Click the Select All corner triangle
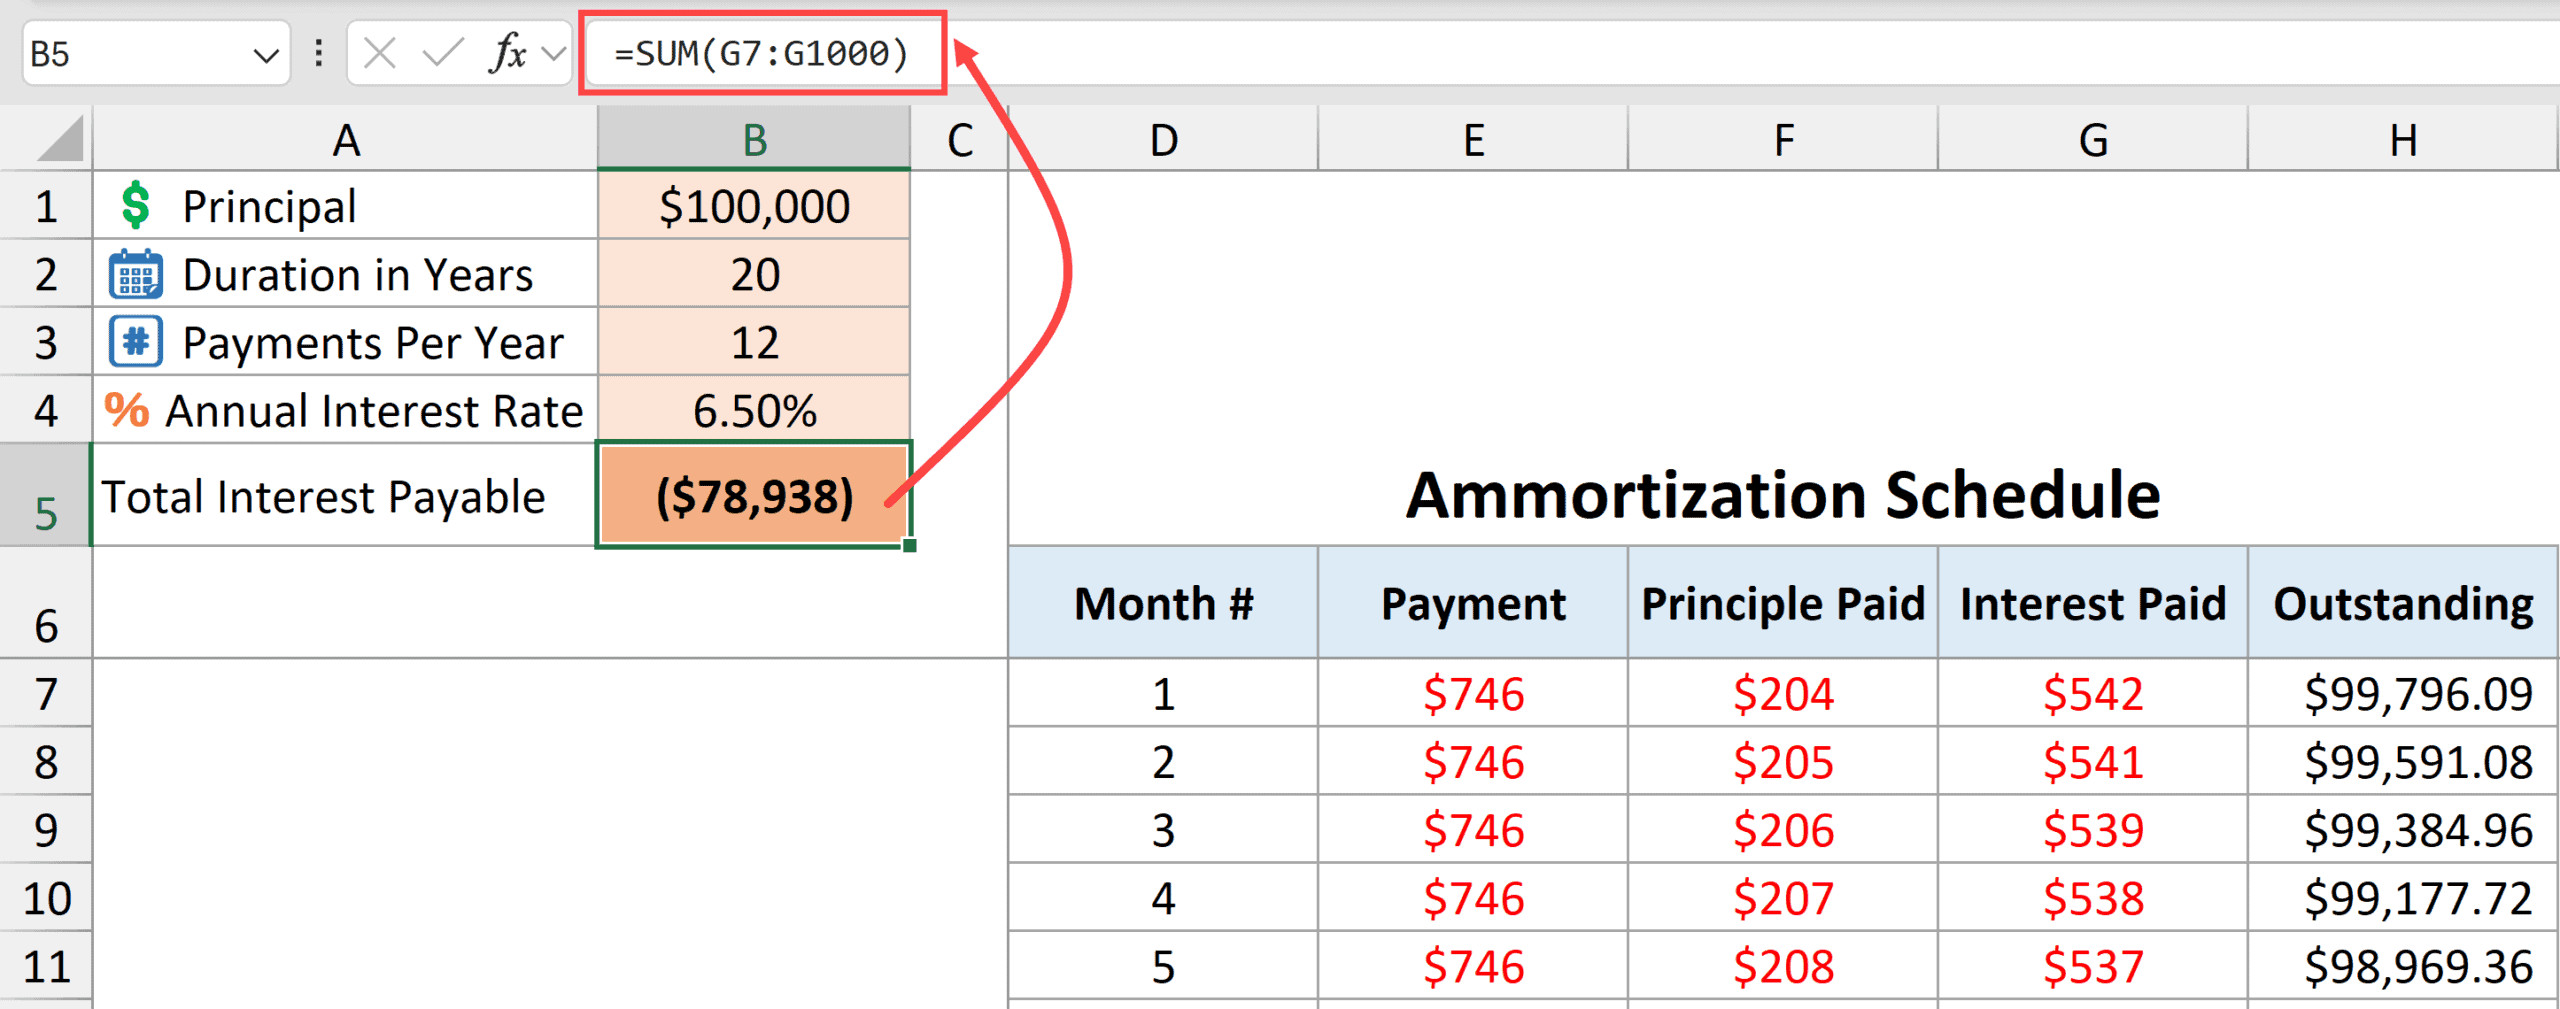The width and height of the screenshot is (2560, 1009). pyautogui.click(x=60, y=139)
